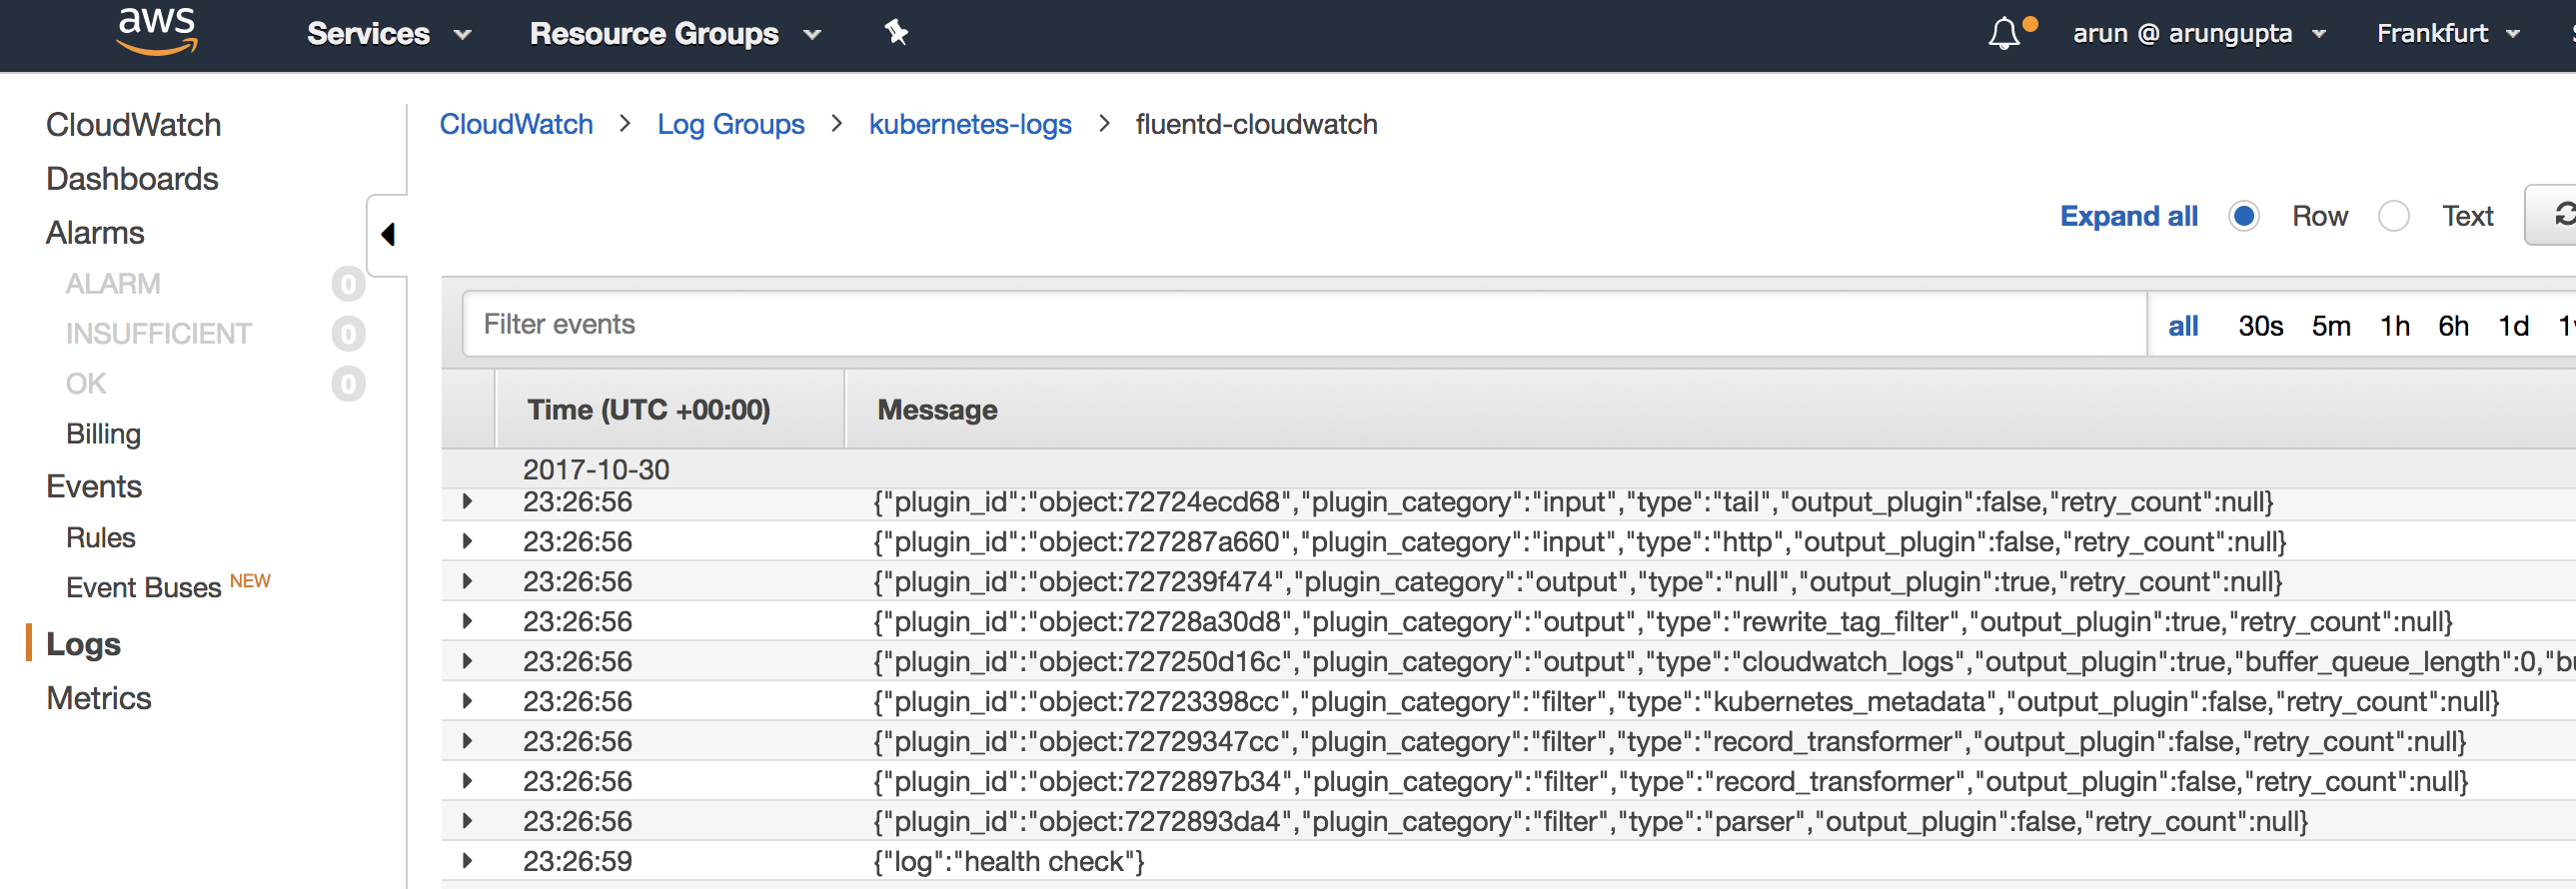Expand the log row with output type null
The width and height of the screenshot is (2576, 889).
[467, 581]
